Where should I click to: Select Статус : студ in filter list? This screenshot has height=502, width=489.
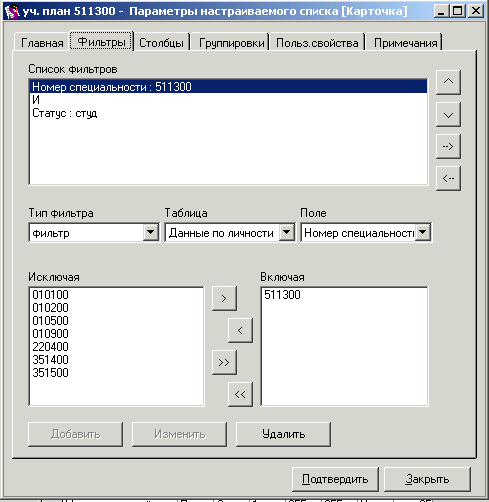pos(65,113)
